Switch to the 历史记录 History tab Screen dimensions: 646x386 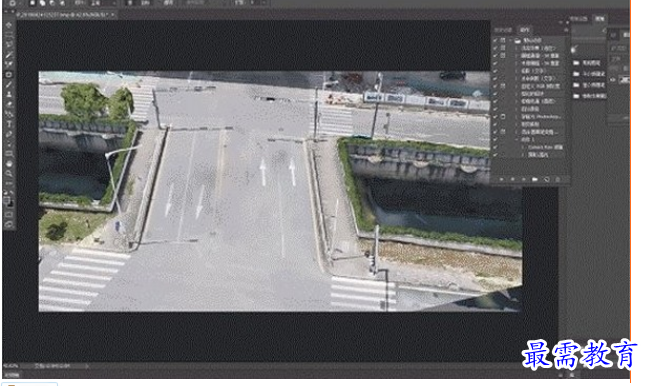pyautogui.click(x=503, y=30)
